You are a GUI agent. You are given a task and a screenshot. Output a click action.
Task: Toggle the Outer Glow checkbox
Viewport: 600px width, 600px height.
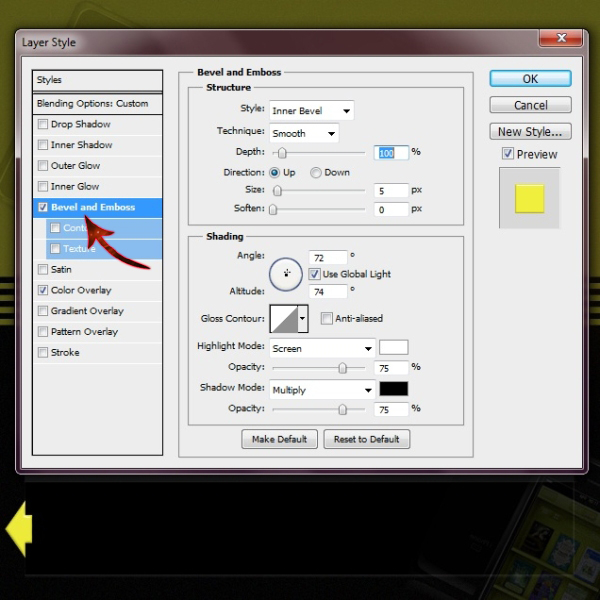tap(43, 166)
